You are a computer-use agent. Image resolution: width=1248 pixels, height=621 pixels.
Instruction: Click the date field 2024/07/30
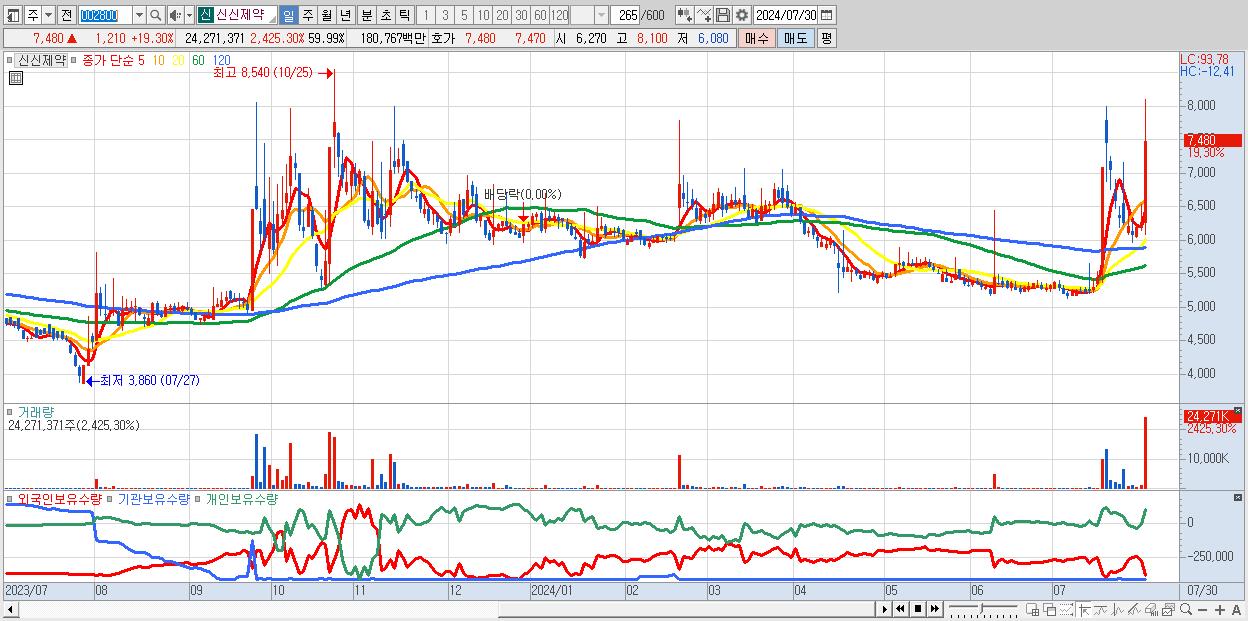(786, 15)
